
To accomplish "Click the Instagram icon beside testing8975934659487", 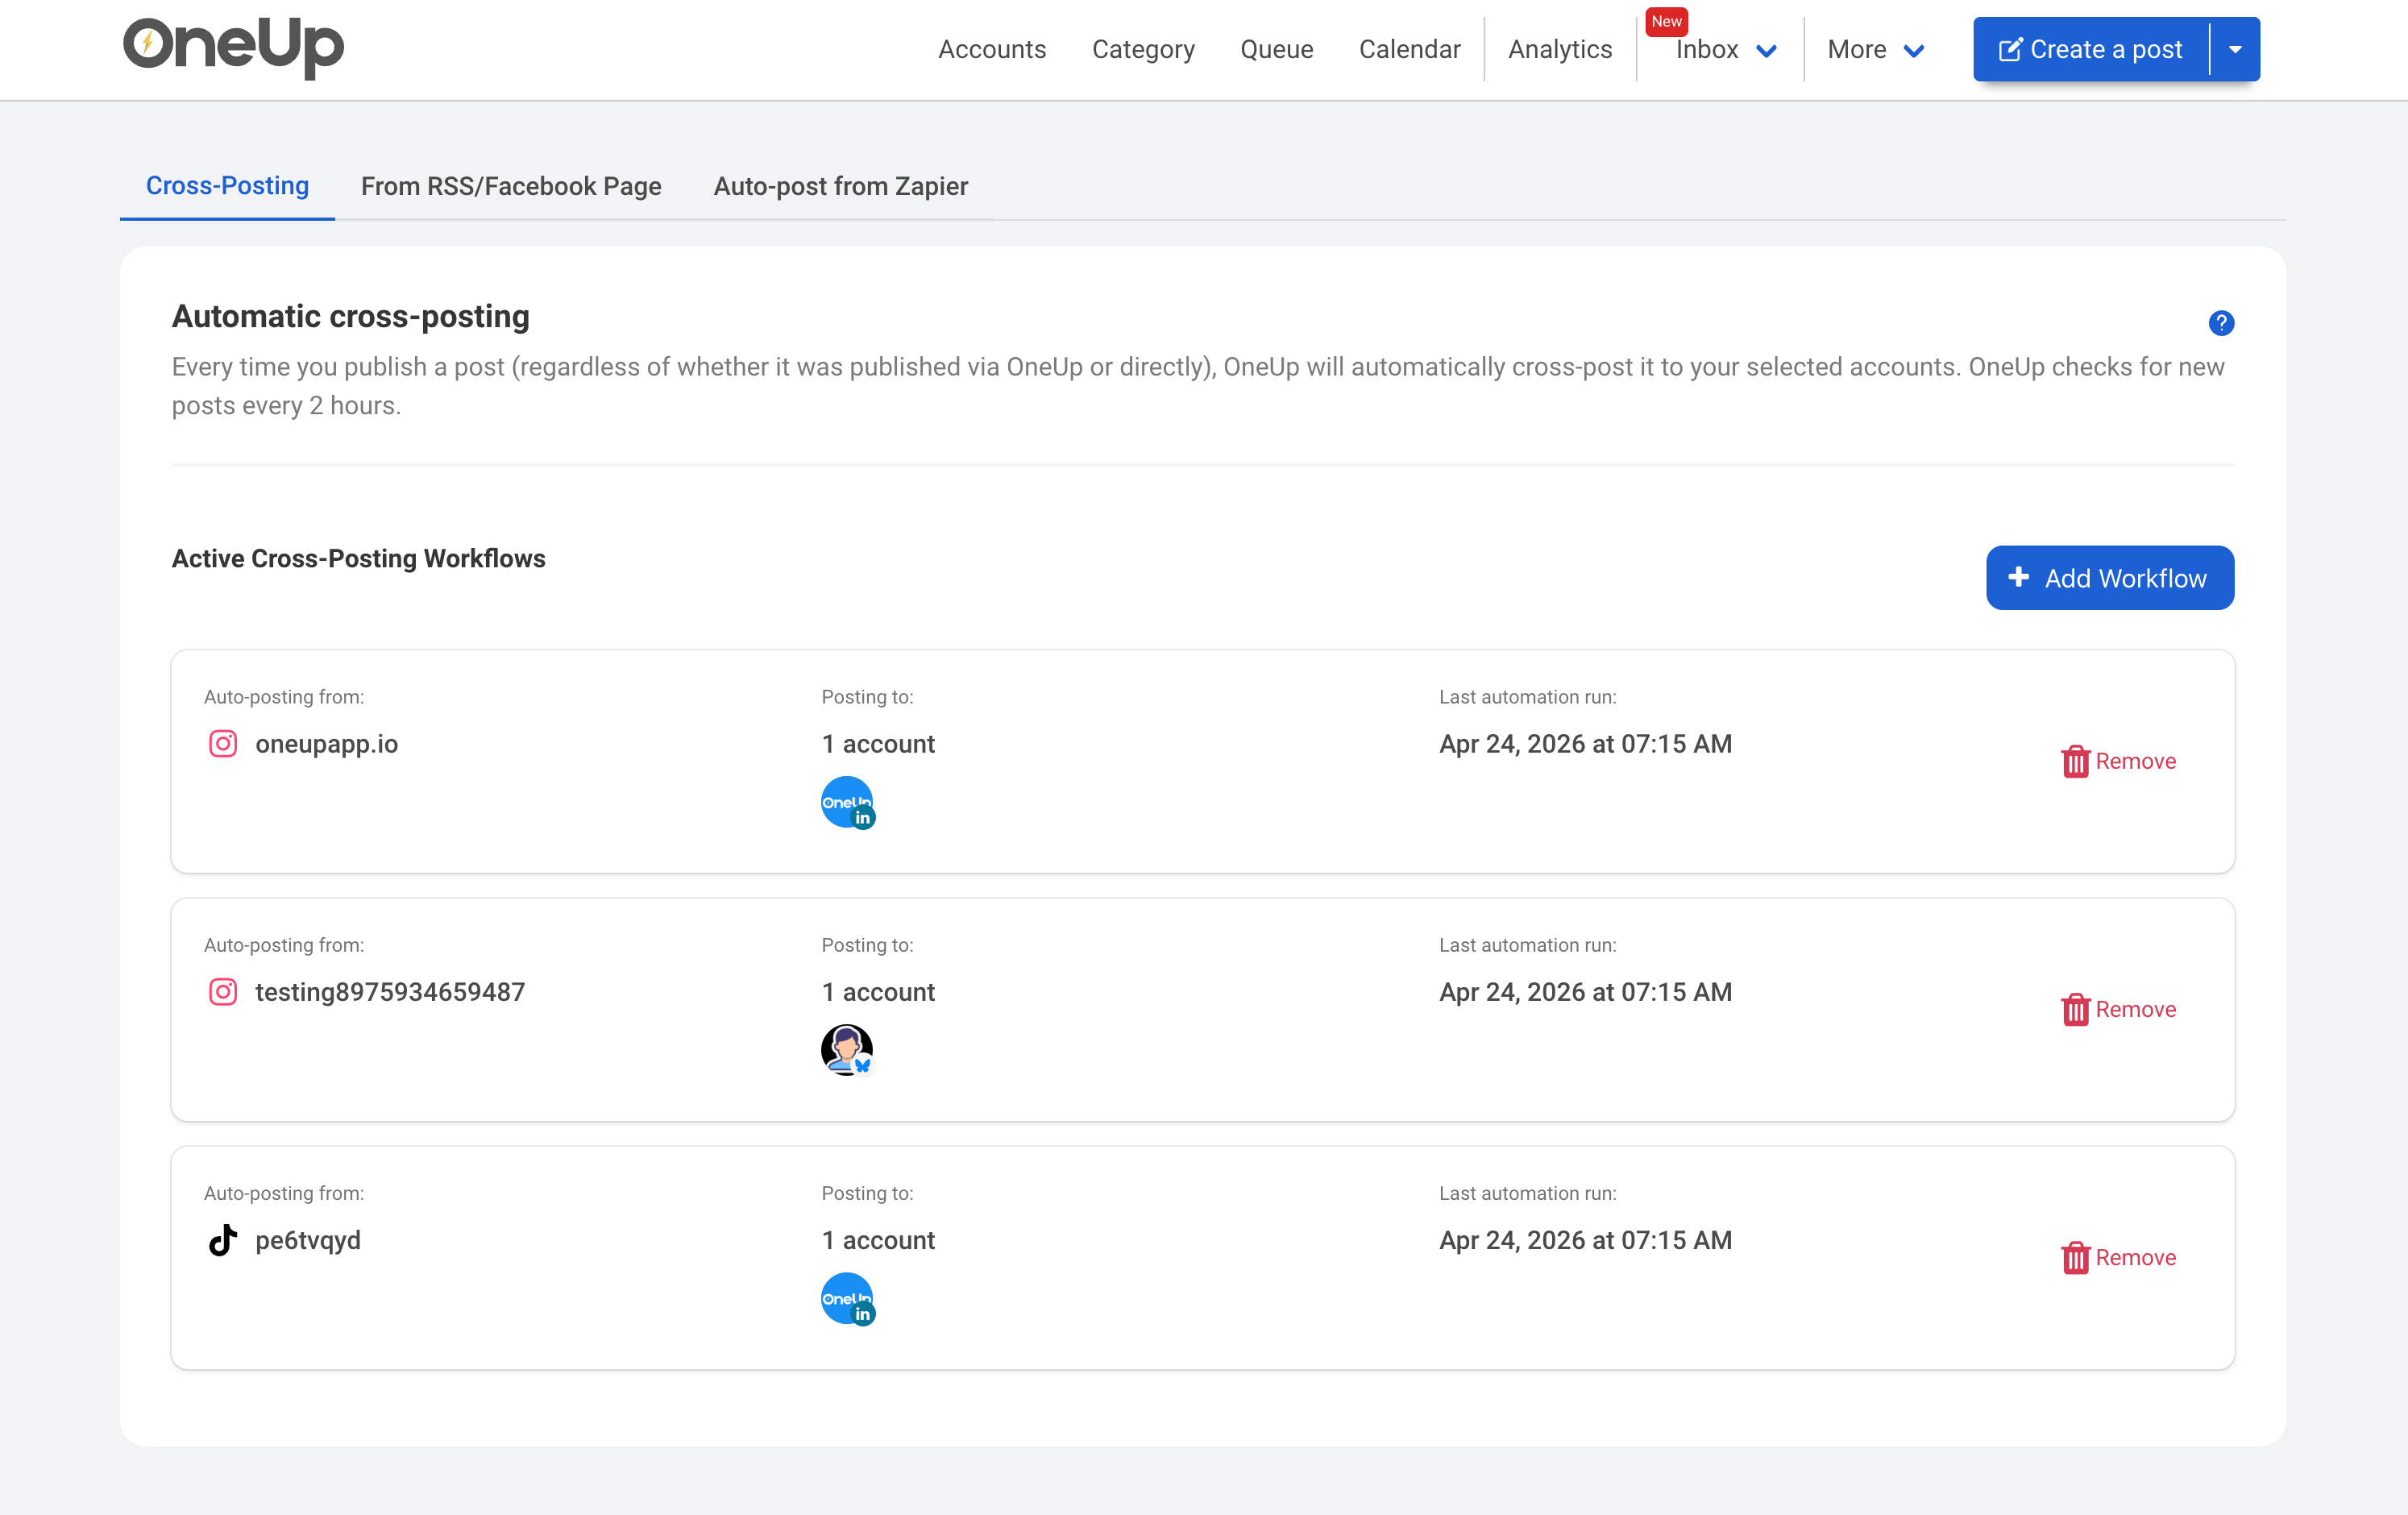I will pos(223,992).
